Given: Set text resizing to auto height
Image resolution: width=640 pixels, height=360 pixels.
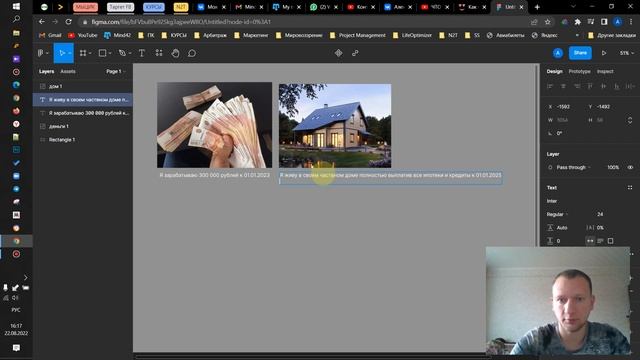Looking at the screenshot, I should pyautogui.click(x=600, y=241).
